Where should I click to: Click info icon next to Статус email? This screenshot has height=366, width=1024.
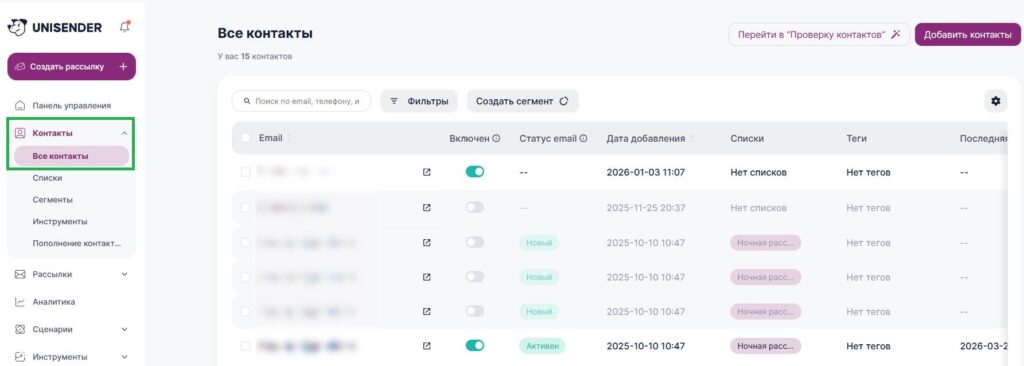pyautogui.click(x=583, y=139)
